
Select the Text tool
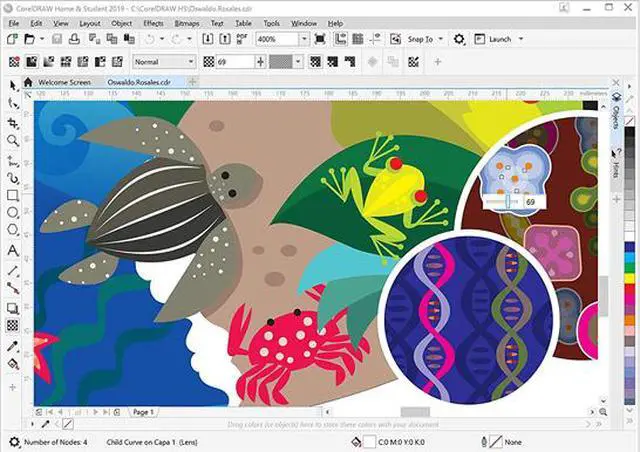tap(13, 250)
